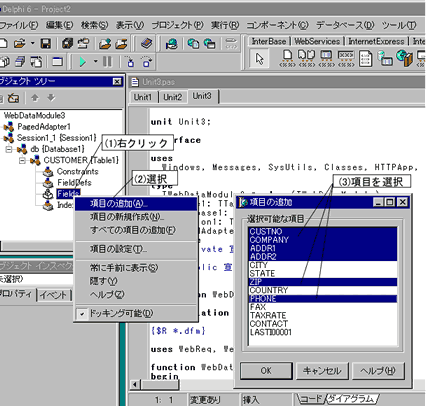Choose 項目の追加(A) in context menu

click(x=136, y=203)
